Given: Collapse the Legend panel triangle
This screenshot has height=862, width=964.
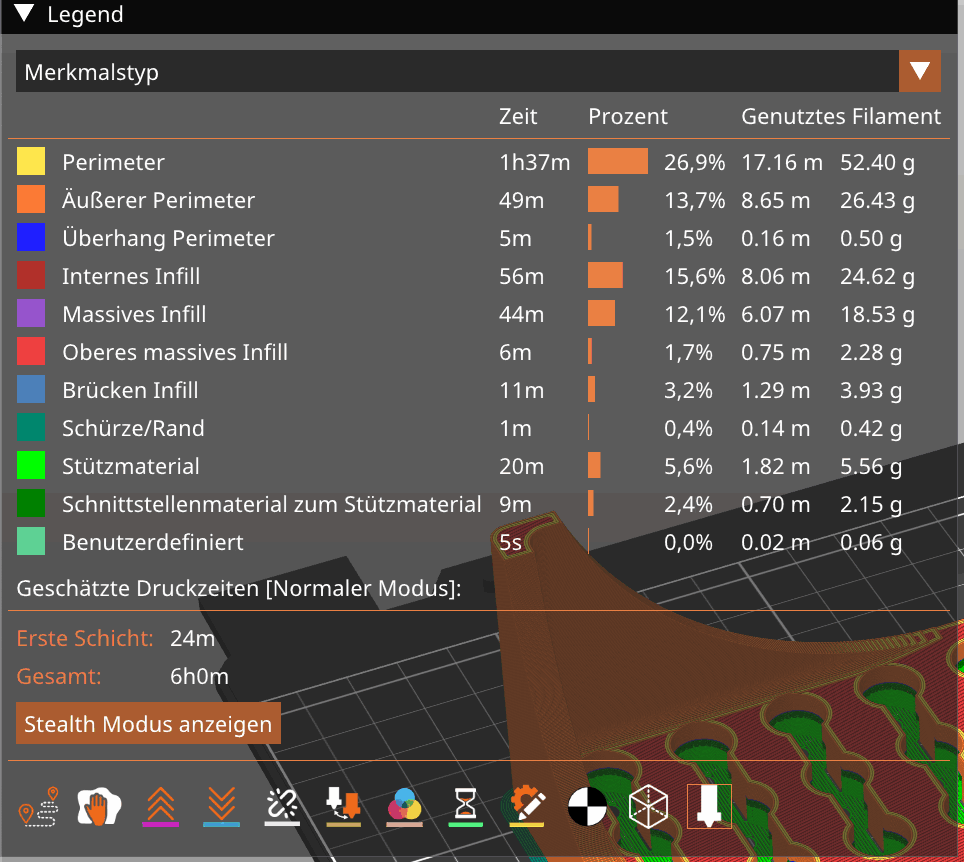Looking at the screenshot, I should pos(25,14).
